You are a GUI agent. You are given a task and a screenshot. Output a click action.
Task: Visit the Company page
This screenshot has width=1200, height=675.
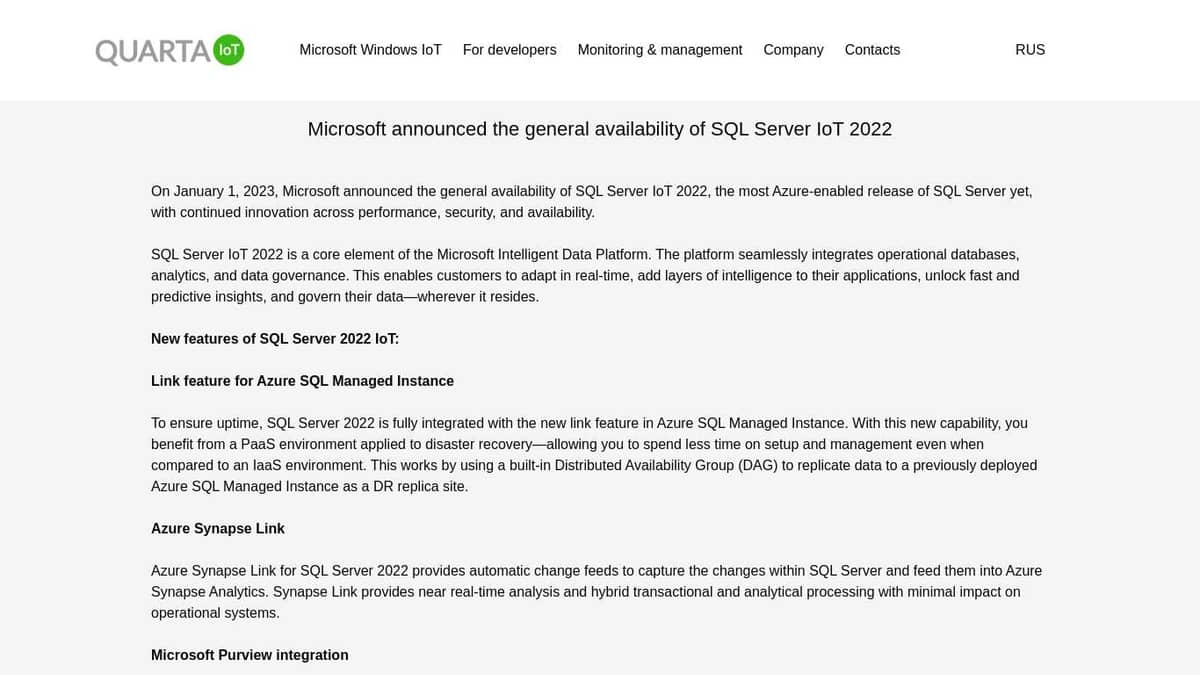point(793,50)
